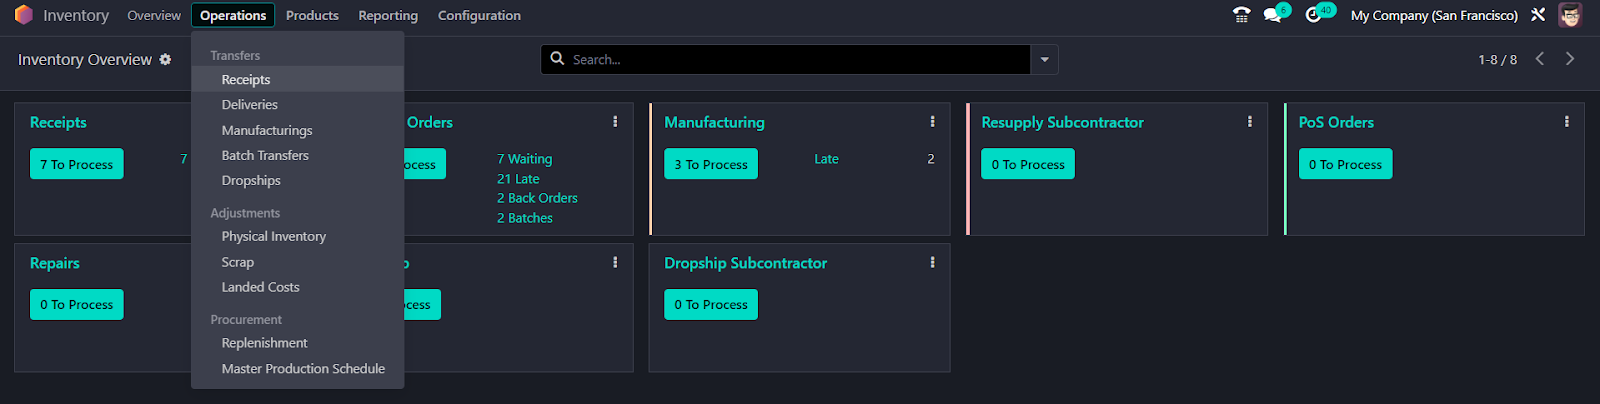This screenshot has width=1600, height=404.
Task: Select Manufacturings in the Operations menu
Action: 298,130
